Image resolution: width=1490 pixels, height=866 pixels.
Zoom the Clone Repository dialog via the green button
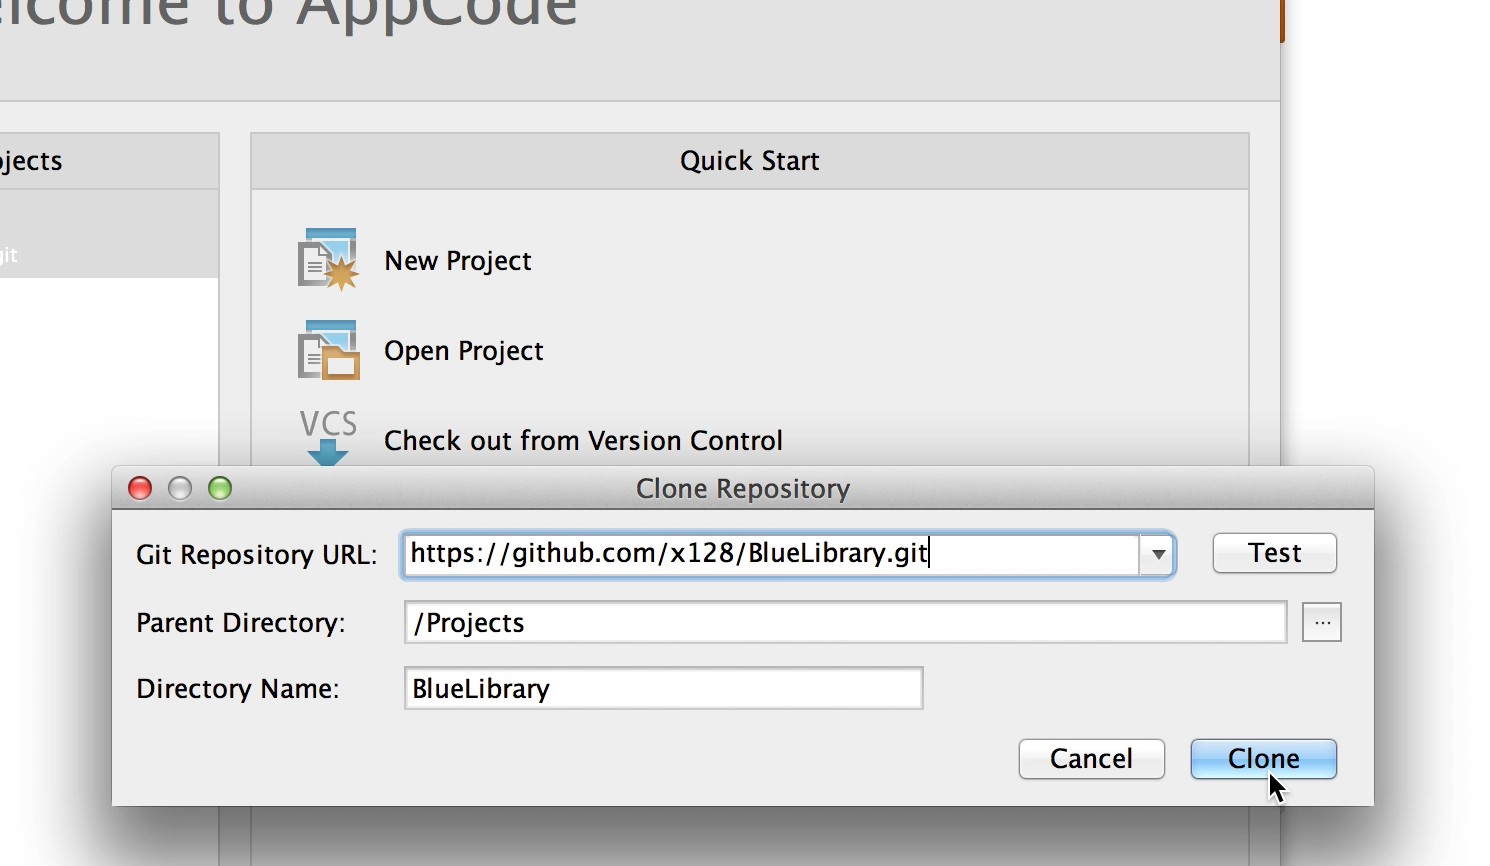[x=220, y=488]
